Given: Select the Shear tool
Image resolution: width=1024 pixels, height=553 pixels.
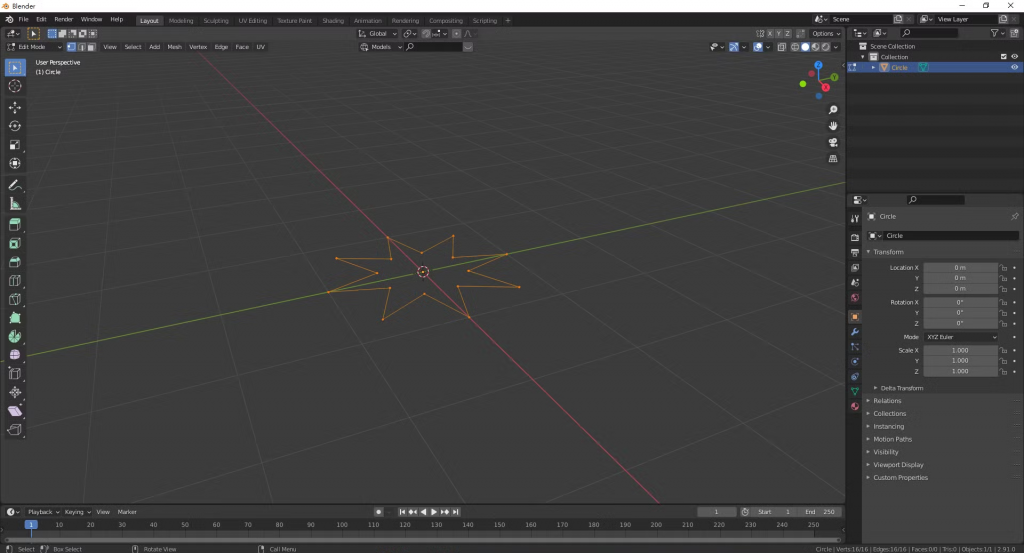Looking at the screenshot, I should (15, 411).
